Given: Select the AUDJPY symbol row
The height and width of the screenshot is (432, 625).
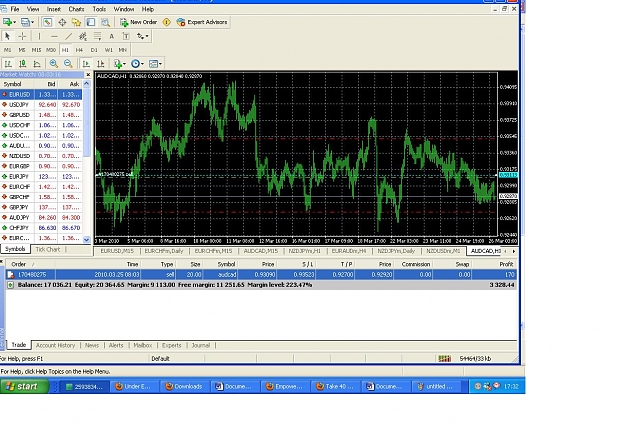Looking at the screenshot, I should (x=41, y=218).
